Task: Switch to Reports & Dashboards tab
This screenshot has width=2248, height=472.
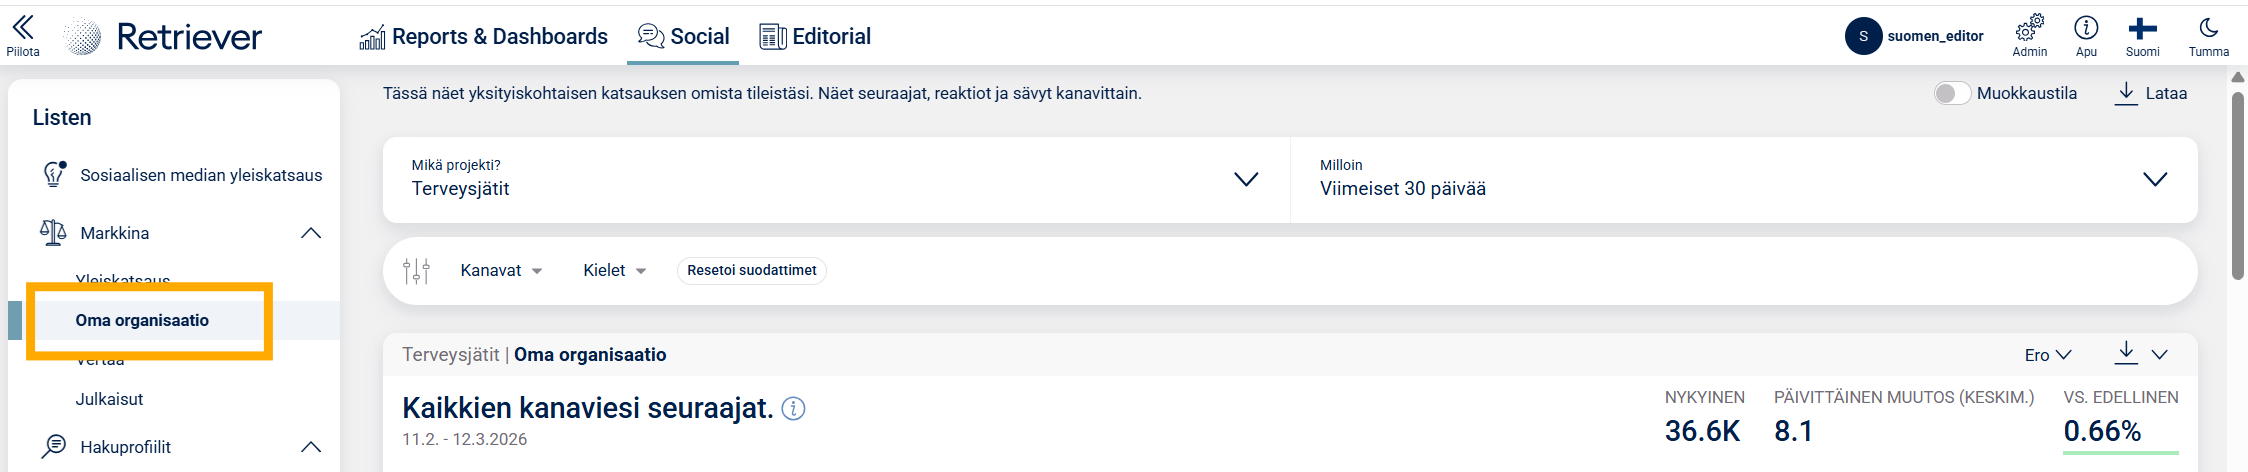Action: point(484,37)
